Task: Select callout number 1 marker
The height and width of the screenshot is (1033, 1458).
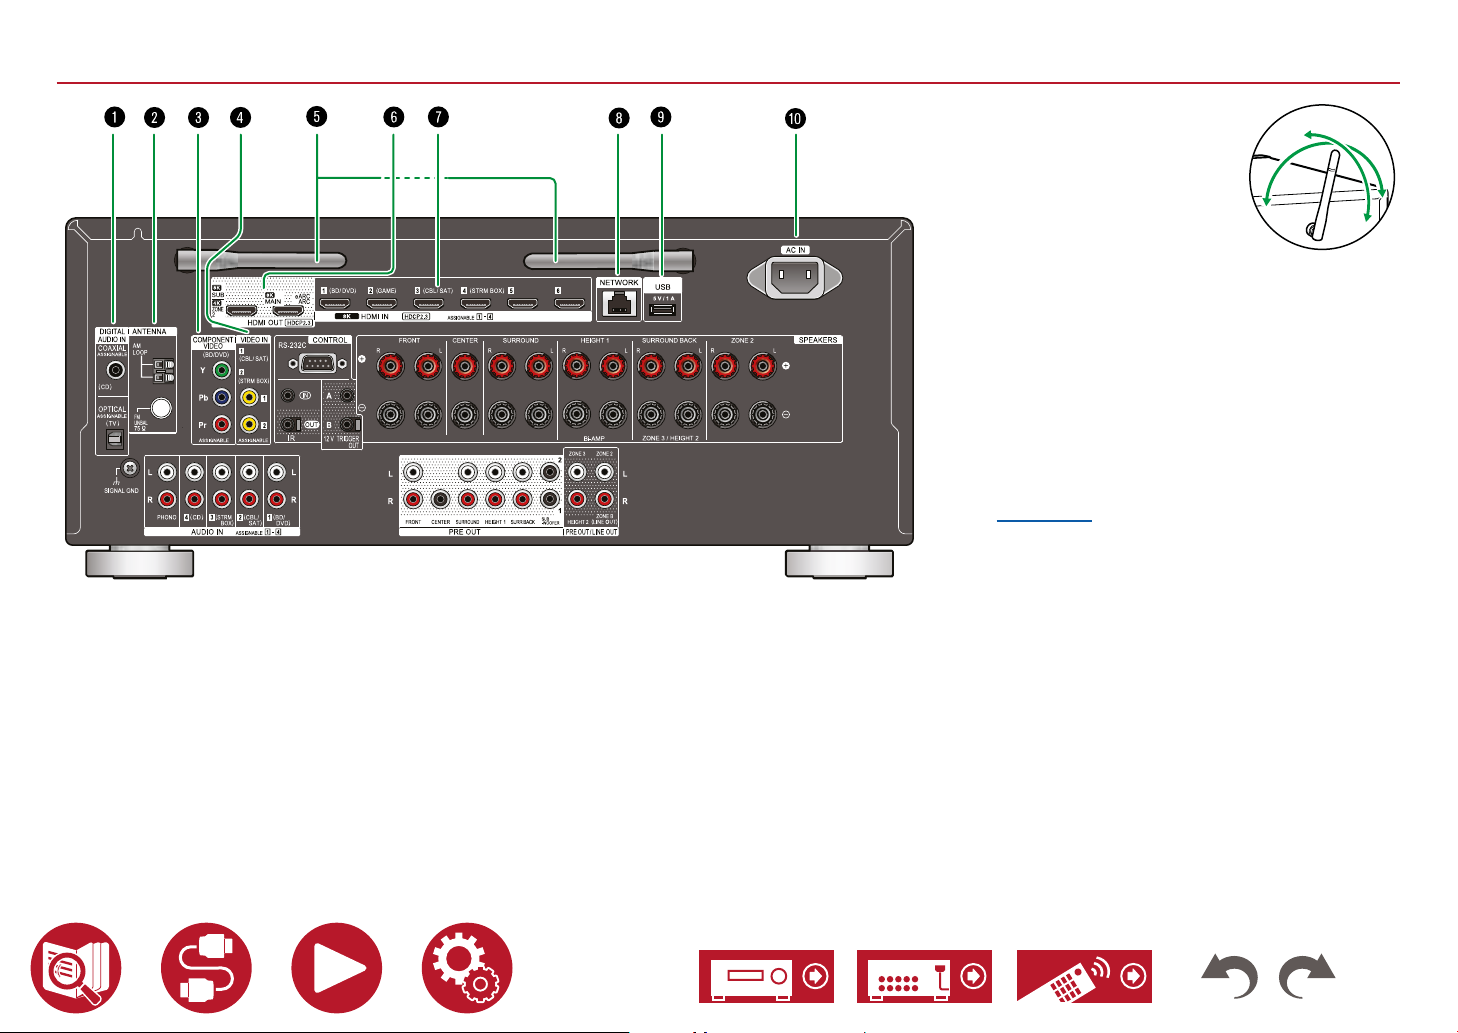Action: [115, 117]
